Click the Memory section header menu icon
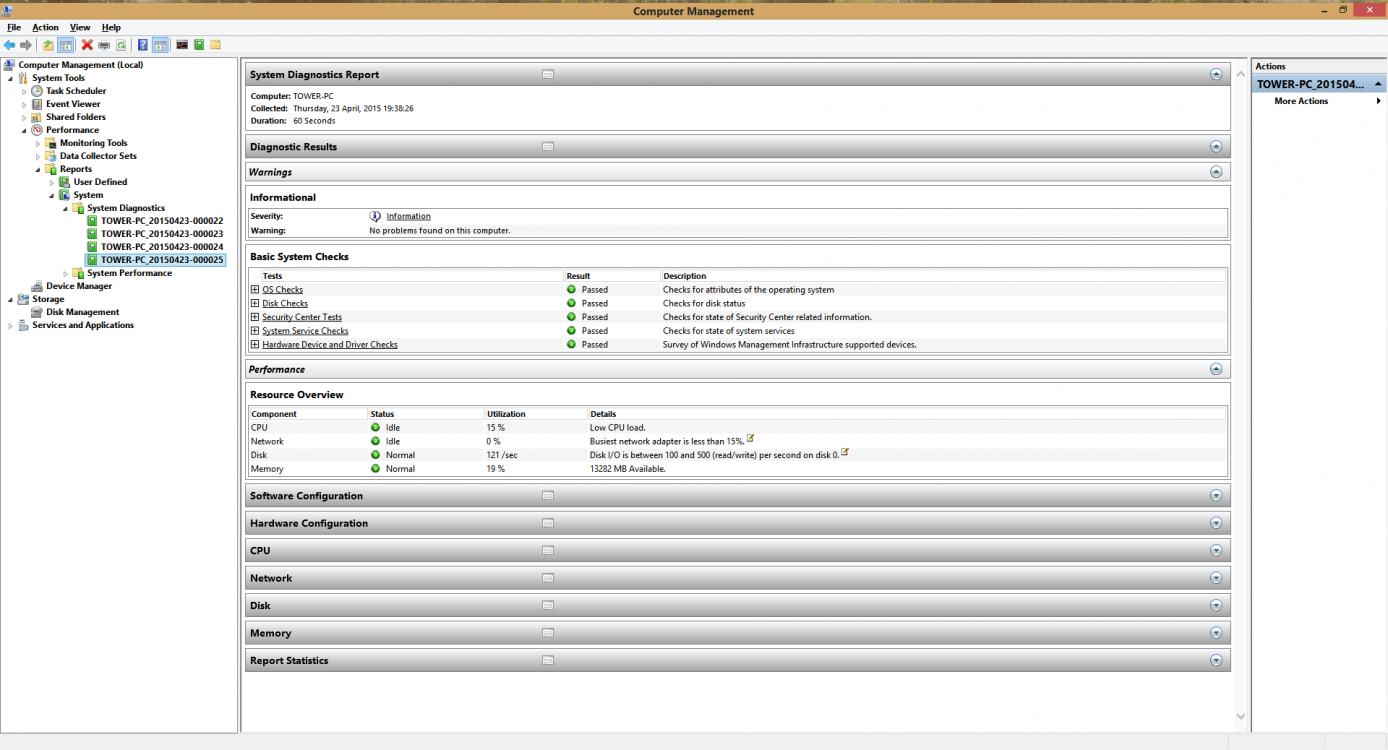The image size is (1388, 750). (x=548, y=633)
